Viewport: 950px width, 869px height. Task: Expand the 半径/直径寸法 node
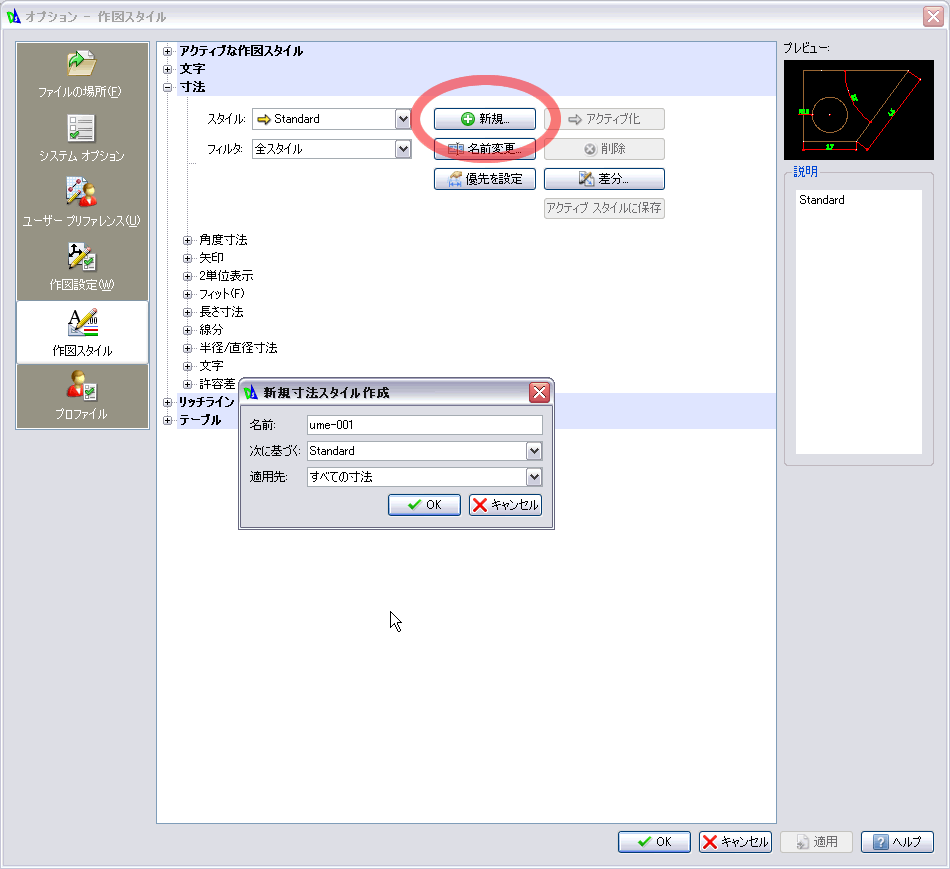click(x=188, y=348)
